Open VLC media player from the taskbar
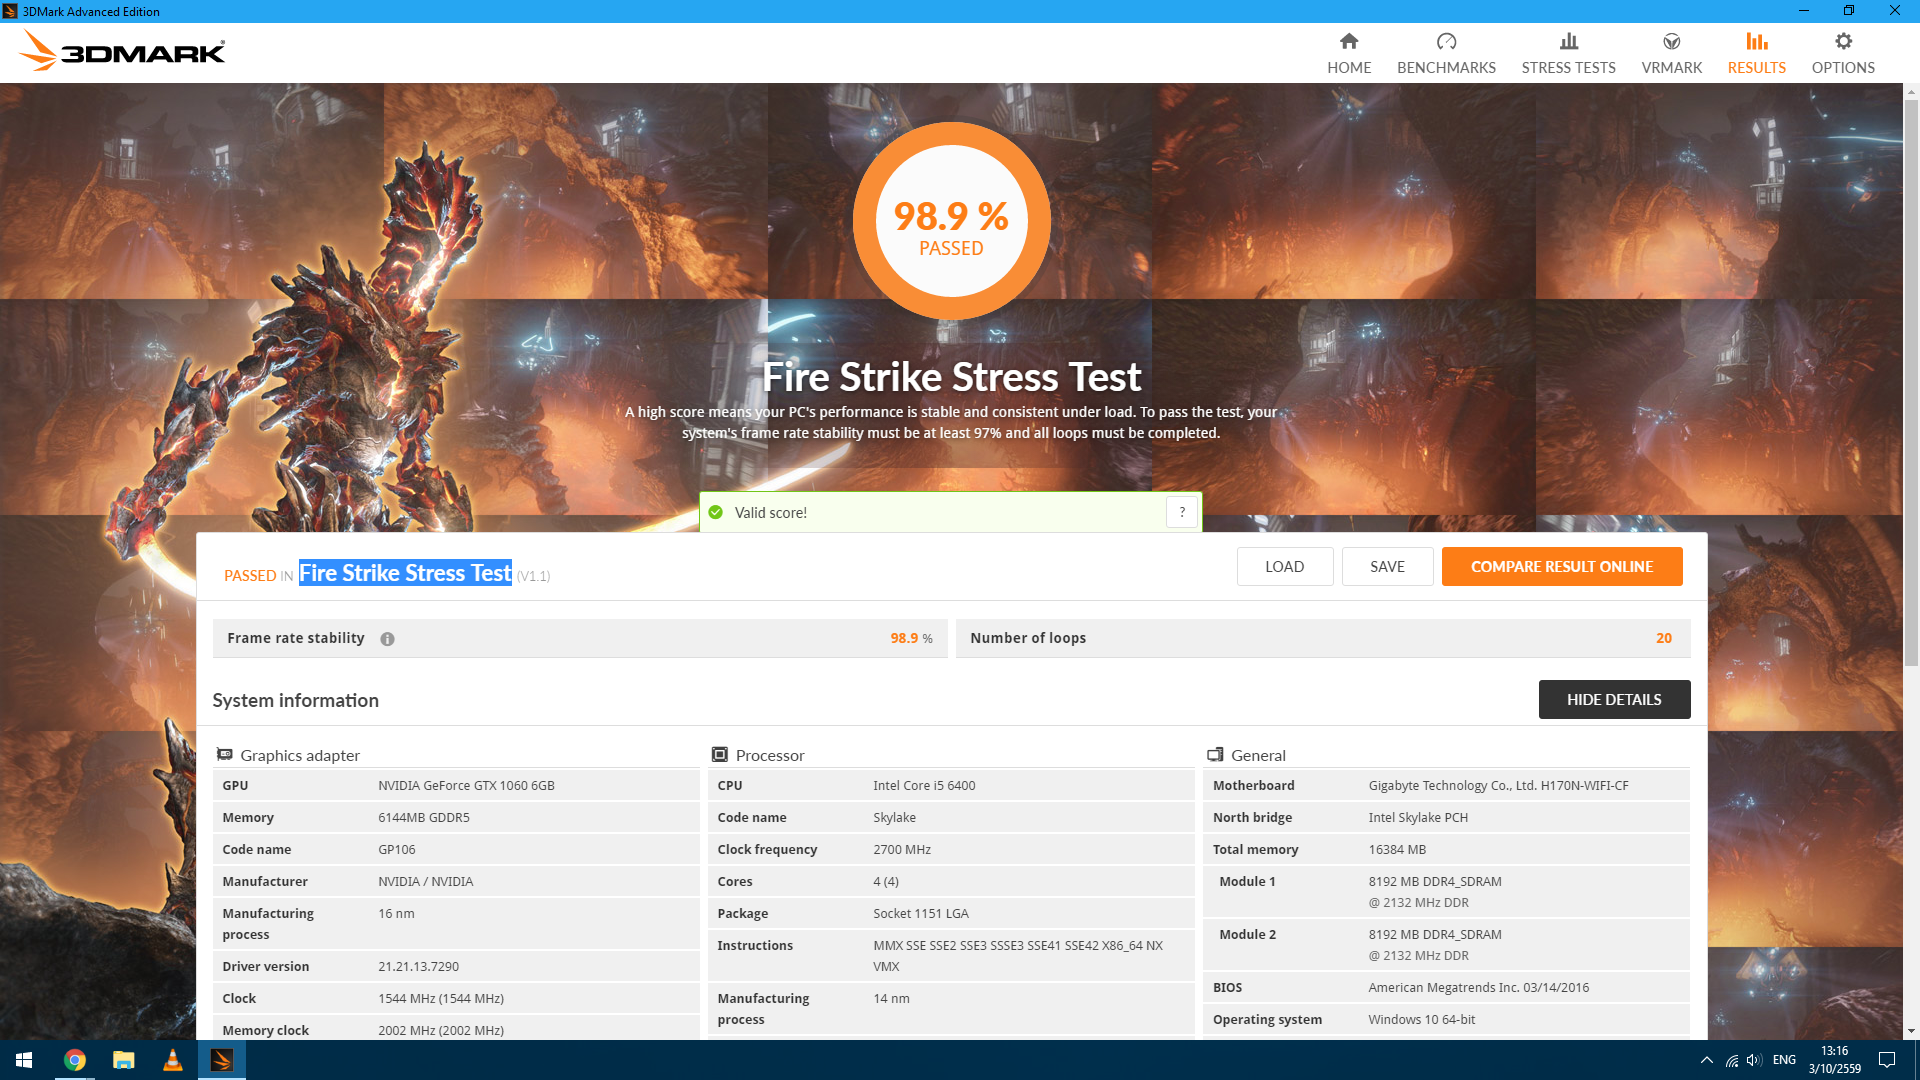Screen dimensions: 1920x1080 click(x=172, y=1060)
